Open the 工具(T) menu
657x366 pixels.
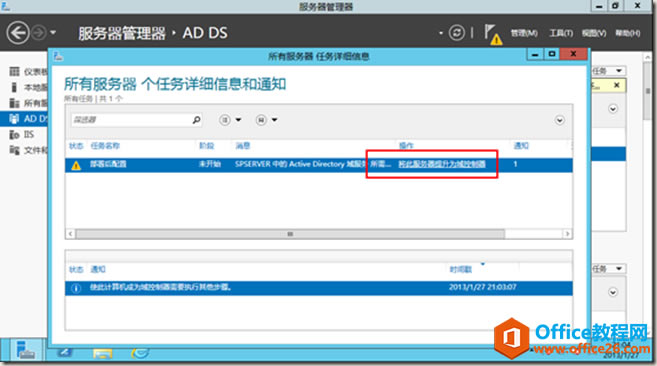point(561,33)
